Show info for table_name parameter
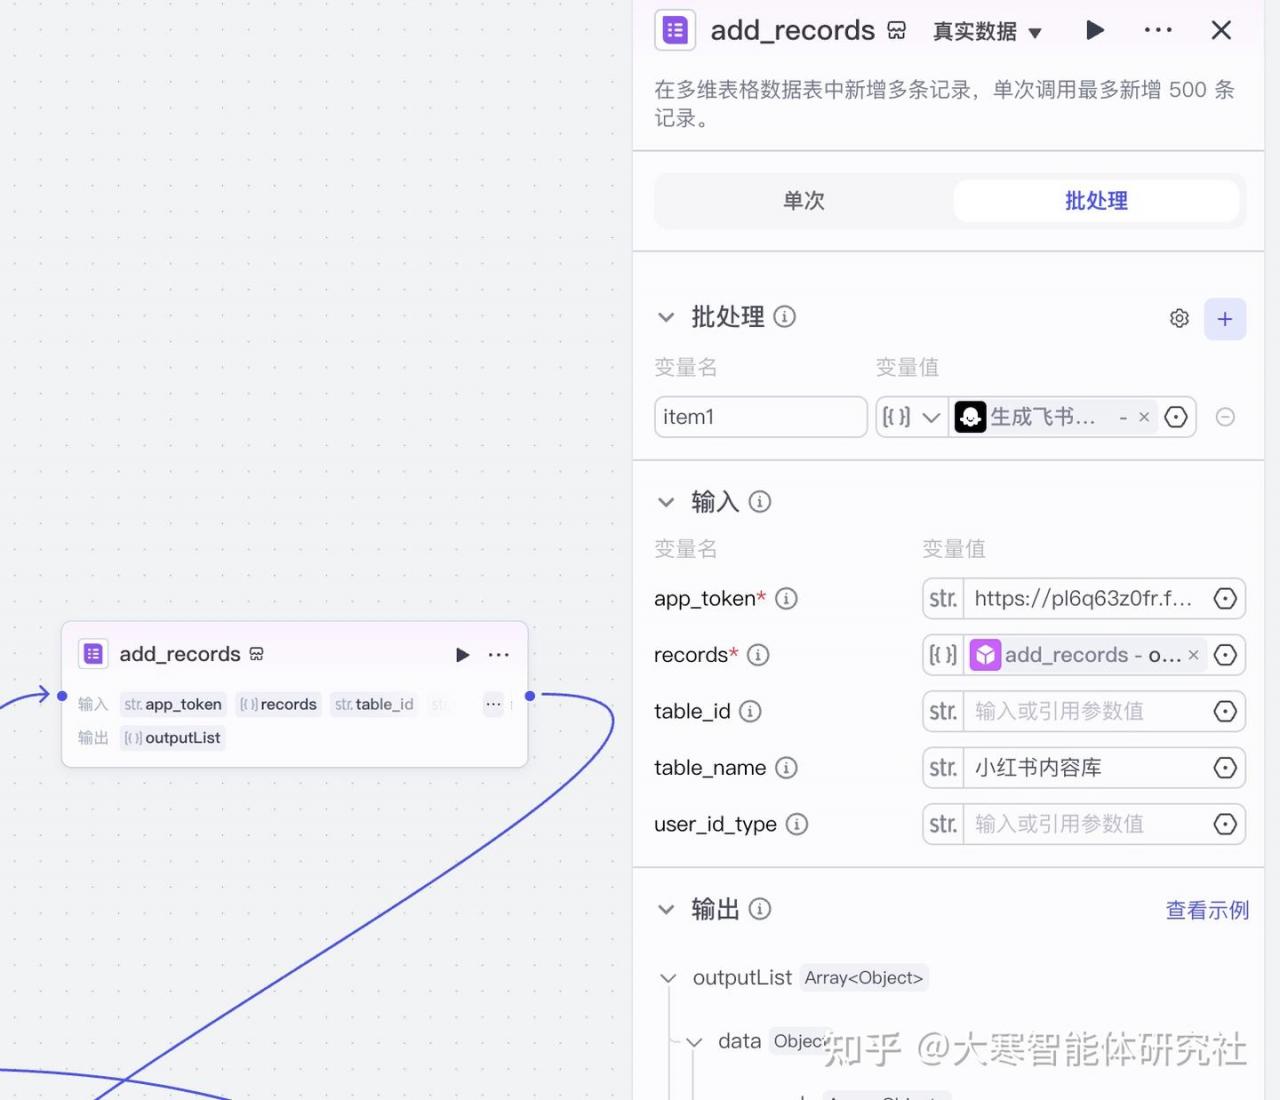The image size is (1280, 1100). click(x=787, y=768)
